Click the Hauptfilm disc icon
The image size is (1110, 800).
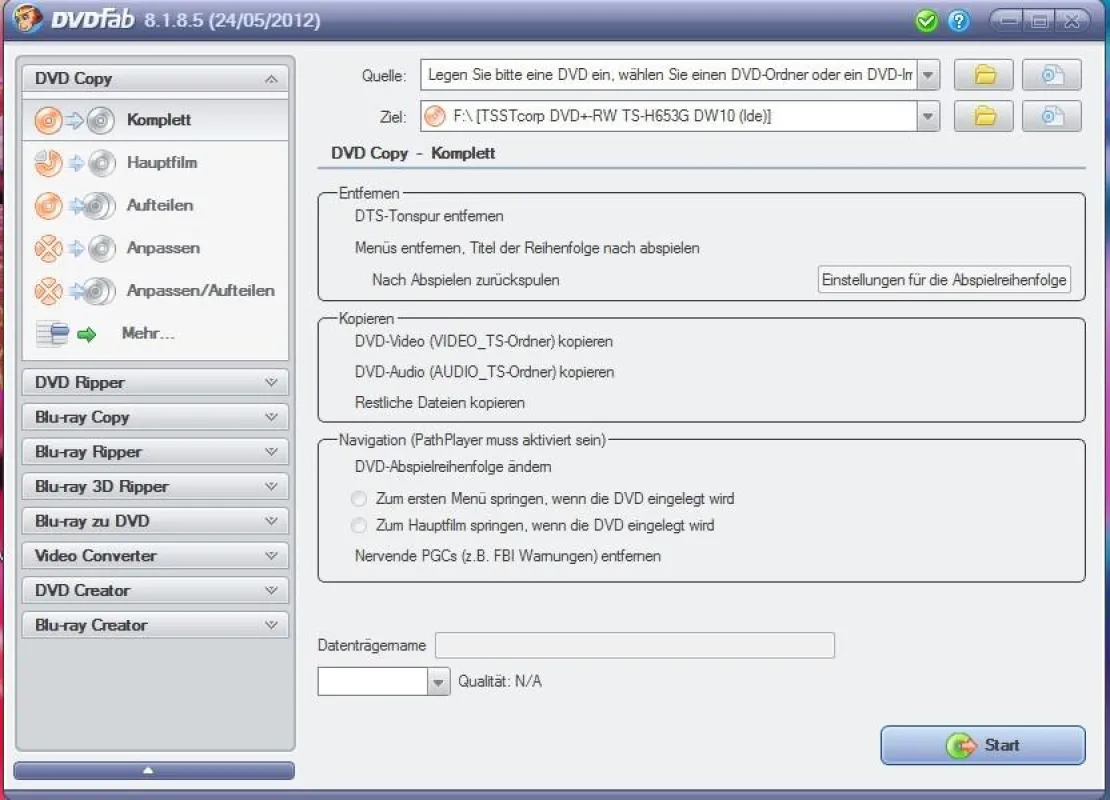pos(74,163)
